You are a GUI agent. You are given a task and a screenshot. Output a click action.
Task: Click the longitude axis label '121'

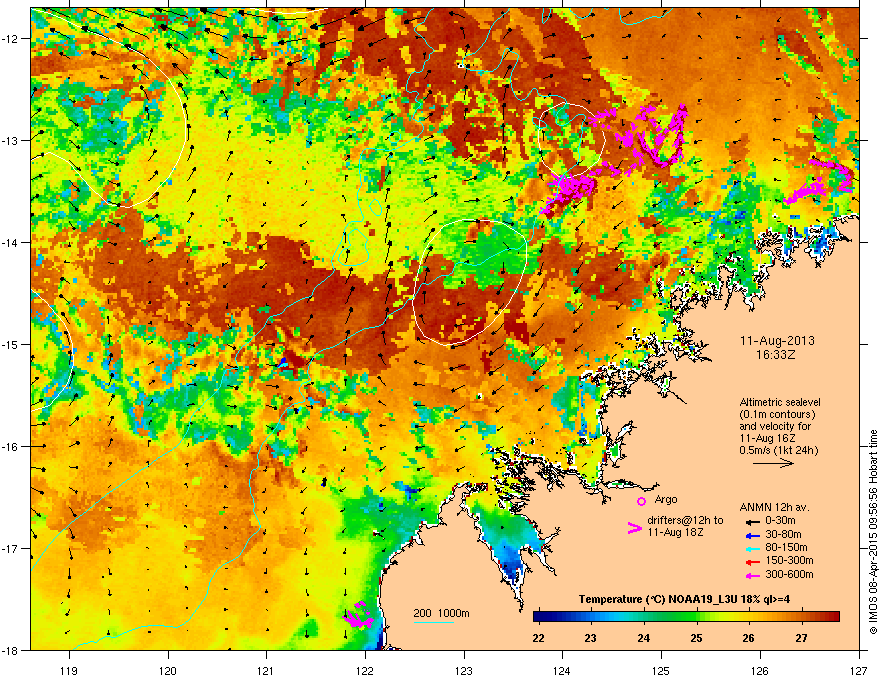[266, 671]
